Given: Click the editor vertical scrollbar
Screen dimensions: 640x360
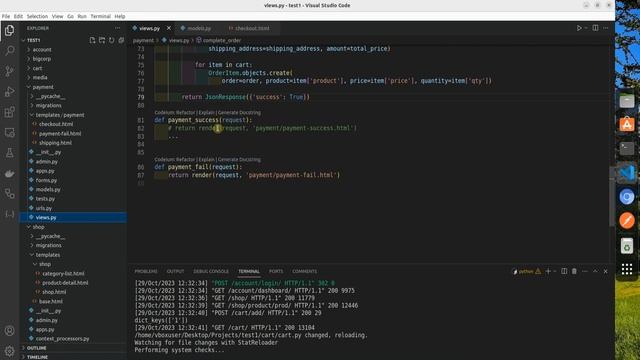Looking at the screenshot, I should pos(611,196).
